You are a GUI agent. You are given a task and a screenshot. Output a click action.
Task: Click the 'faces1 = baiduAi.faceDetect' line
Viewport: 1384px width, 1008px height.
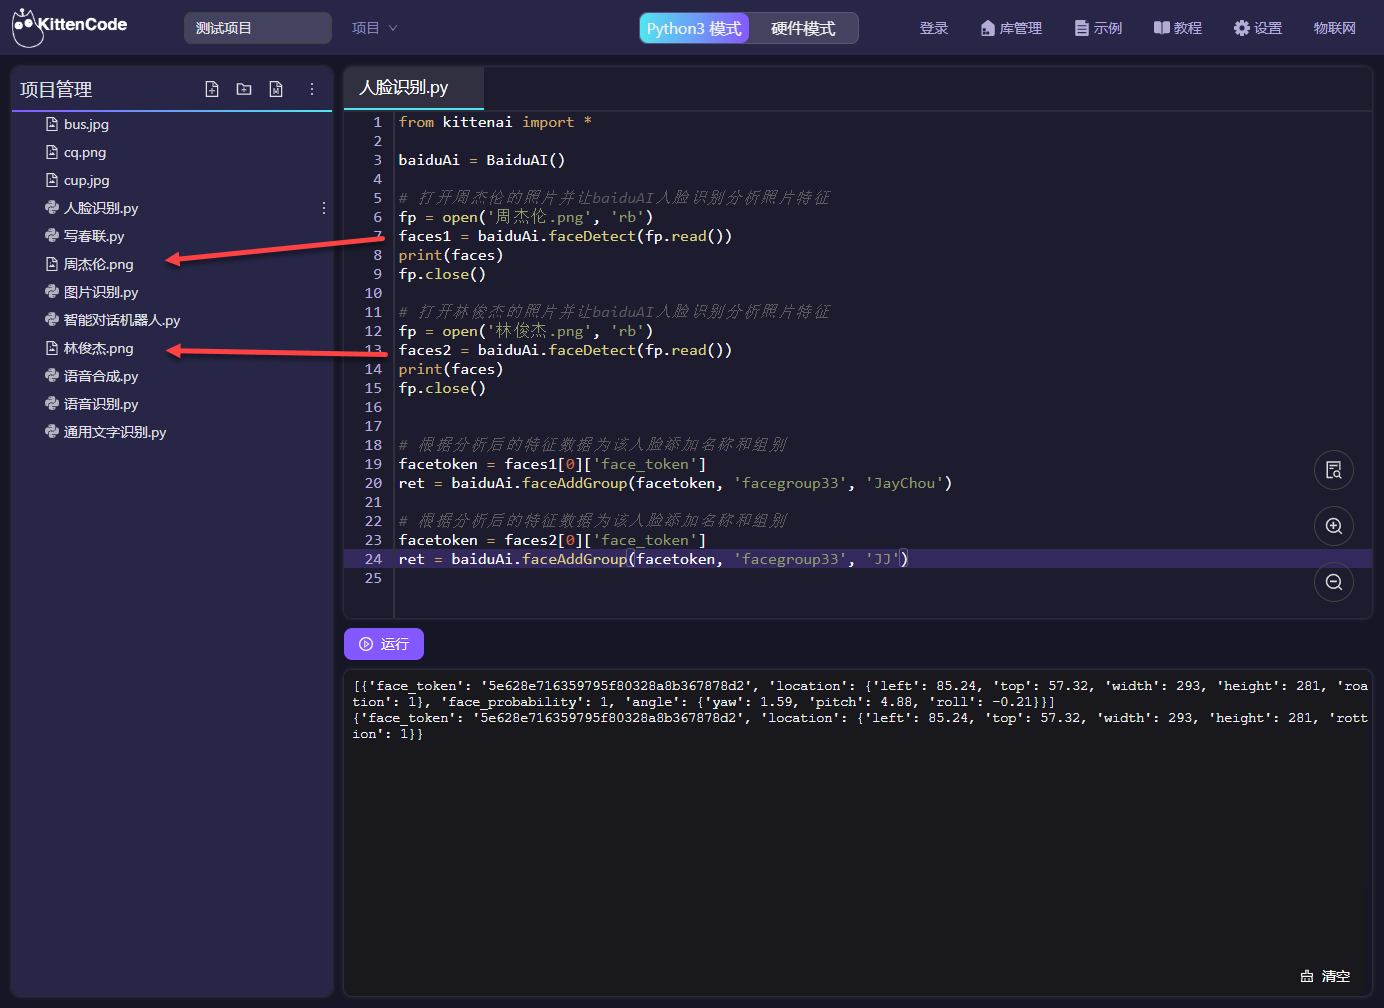[x=565, y=236]
